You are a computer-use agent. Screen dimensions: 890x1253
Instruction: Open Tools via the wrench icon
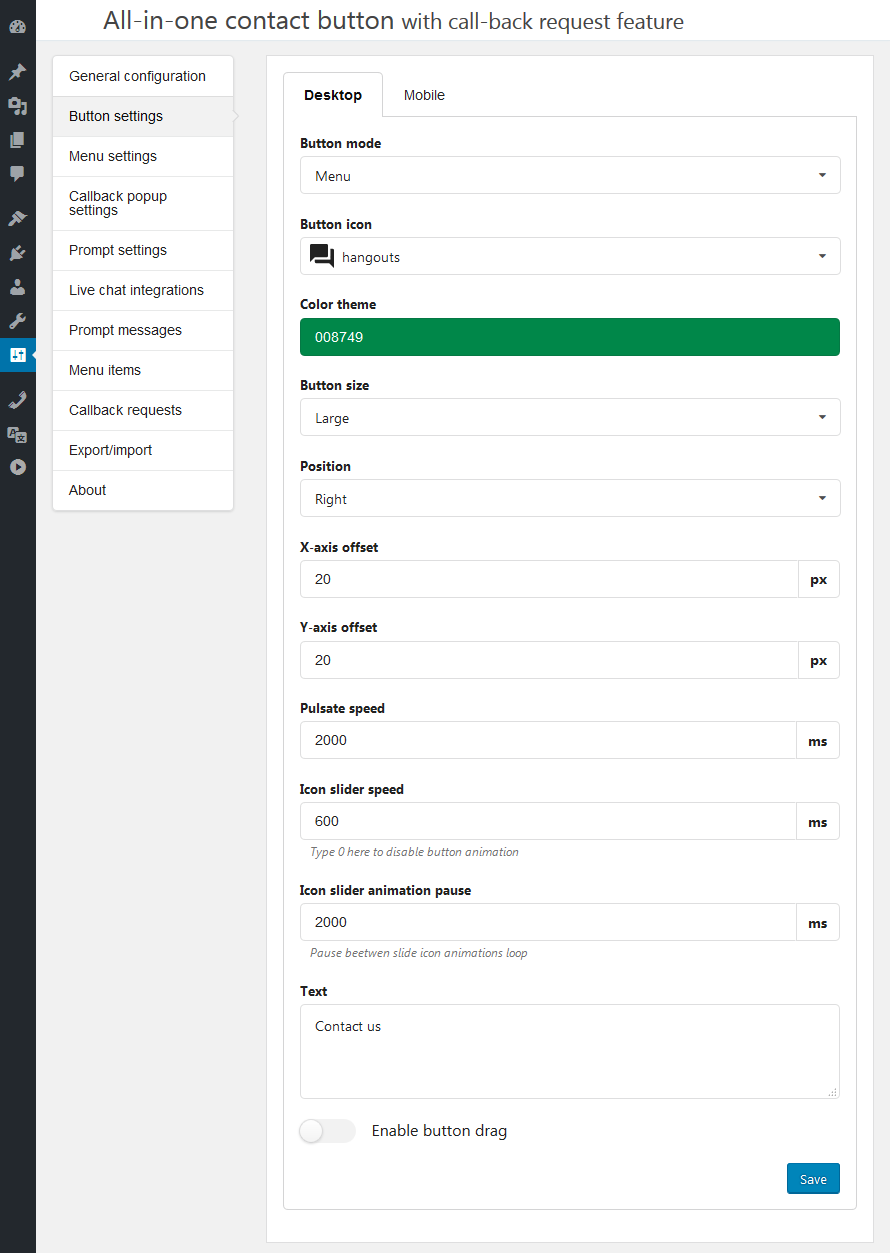(17, 321)
